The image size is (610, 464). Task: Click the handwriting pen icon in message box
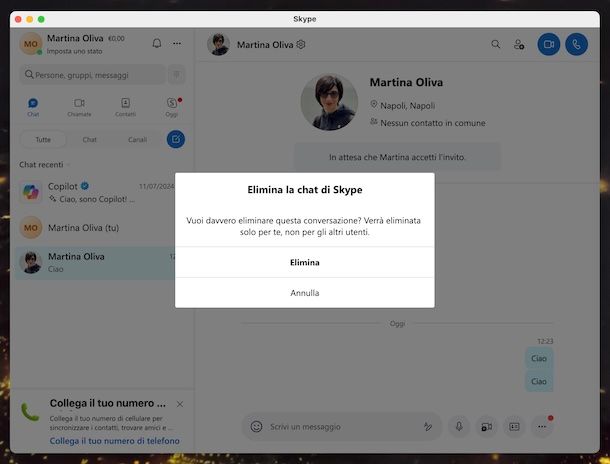pyautogui.click(x=428, y=427)
